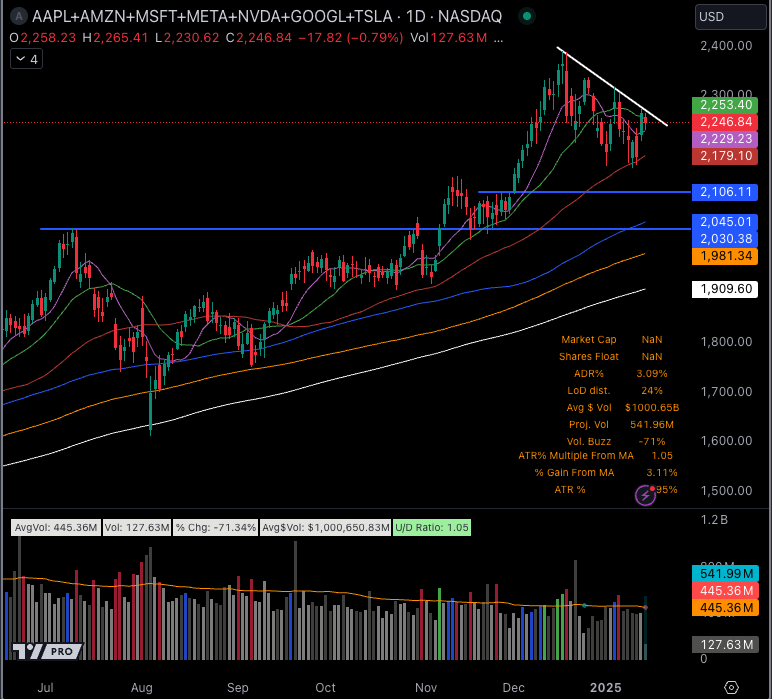Click the high value H2,265.41 in header
Viewport: 772px width, 699px height.
(x=116, y=38)
